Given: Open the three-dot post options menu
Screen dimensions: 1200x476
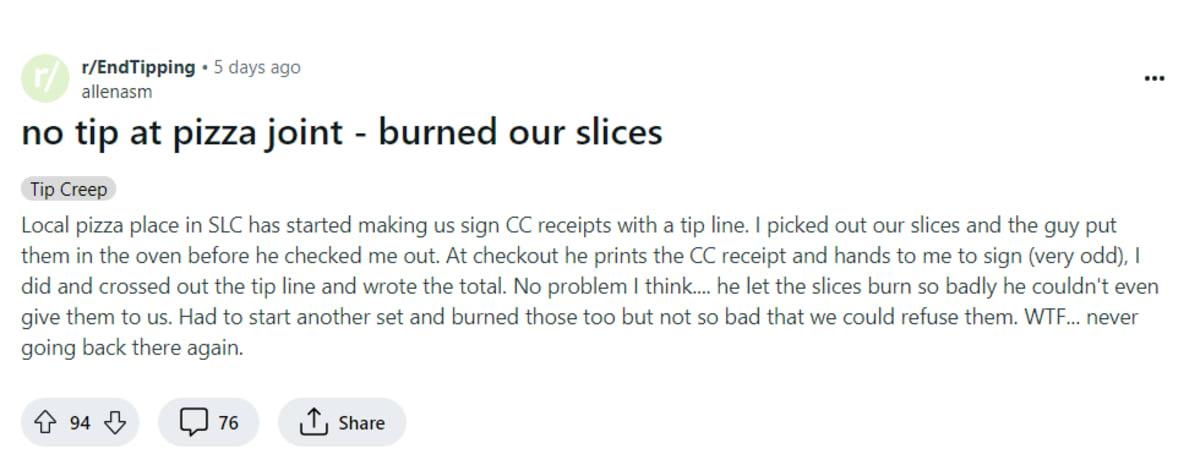Looking at the screenshot, I should coord(1154,78).
